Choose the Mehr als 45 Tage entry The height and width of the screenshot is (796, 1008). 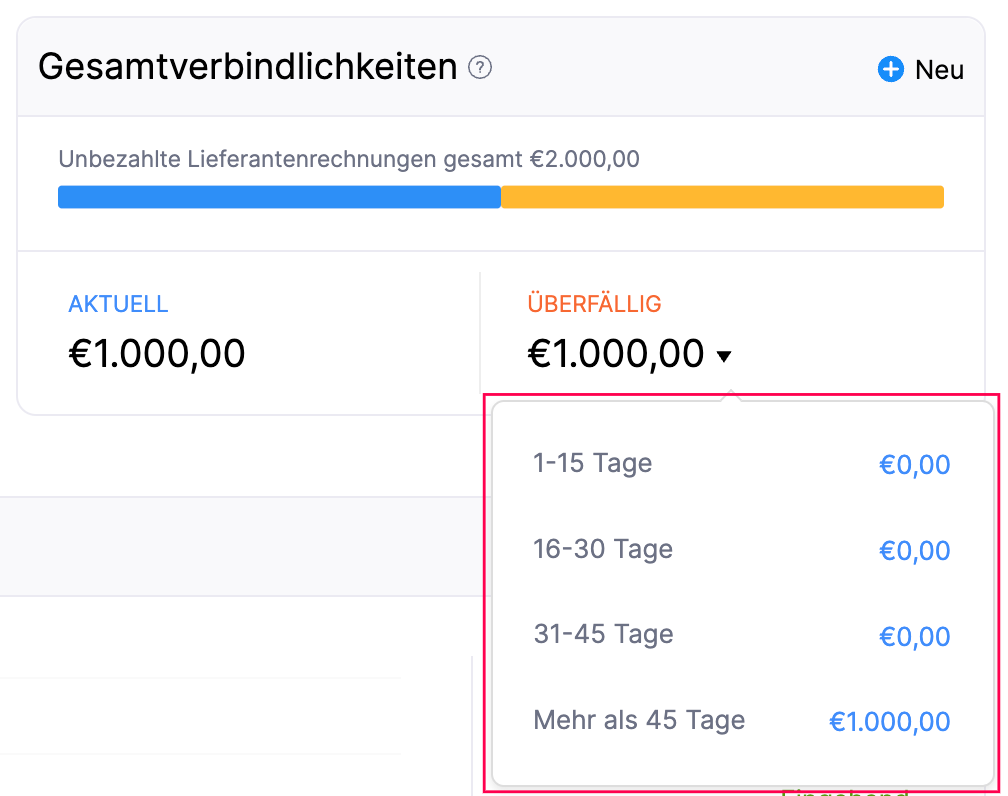(639, 720)
